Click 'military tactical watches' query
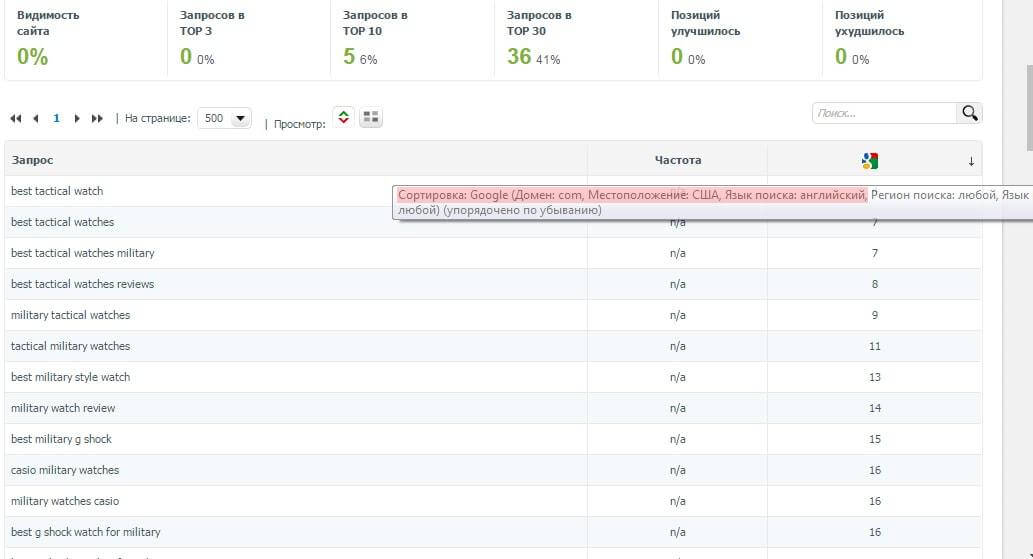The image size is (1033, 559). pos(70,315)
